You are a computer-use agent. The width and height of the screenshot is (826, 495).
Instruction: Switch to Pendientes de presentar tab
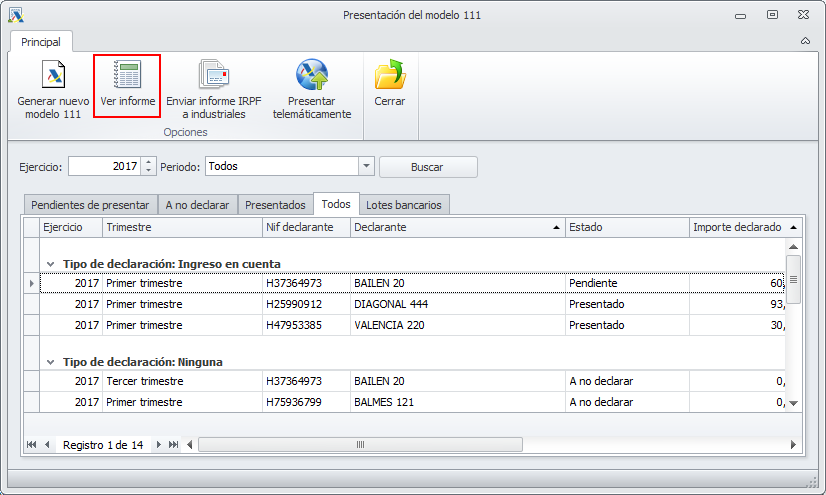click(90, 205)
